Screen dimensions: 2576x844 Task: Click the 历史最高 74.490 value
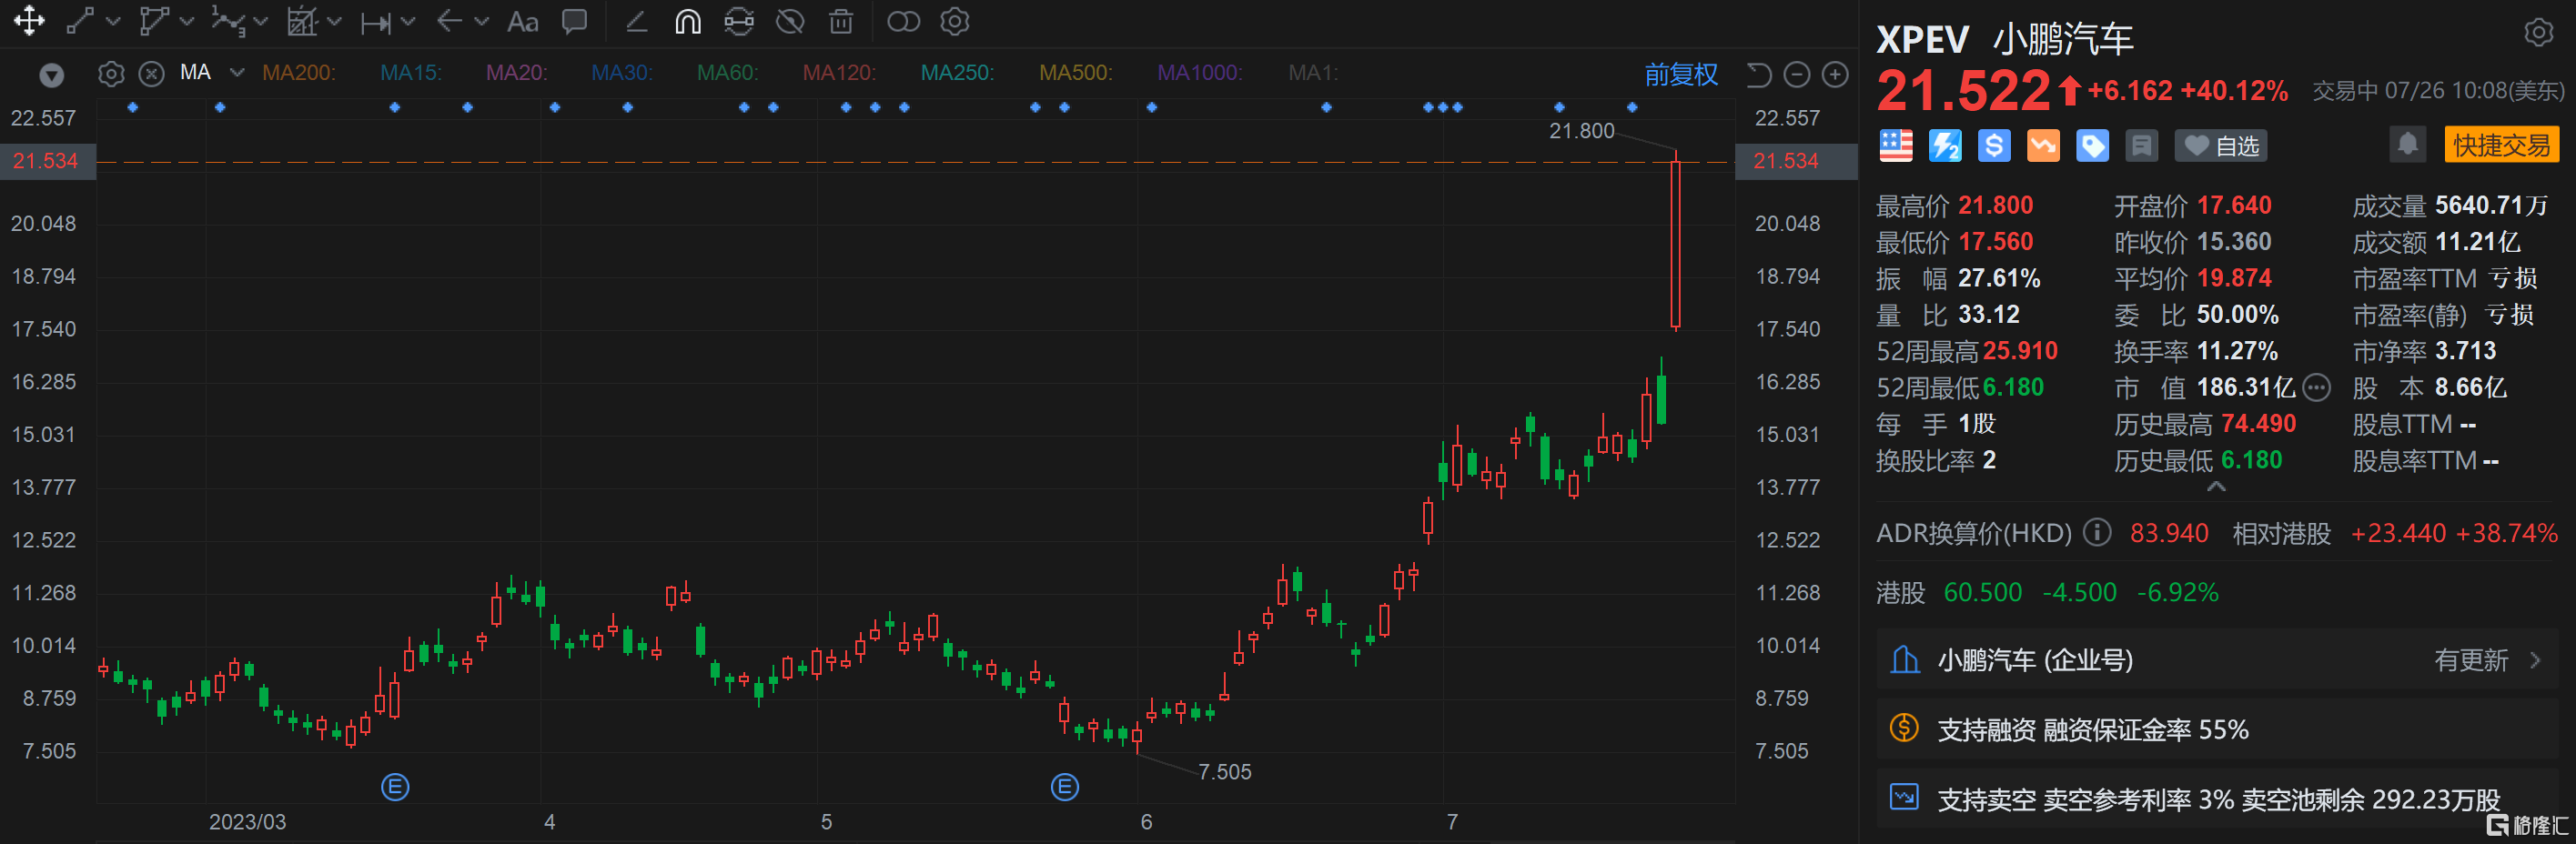coord(2258,424)
